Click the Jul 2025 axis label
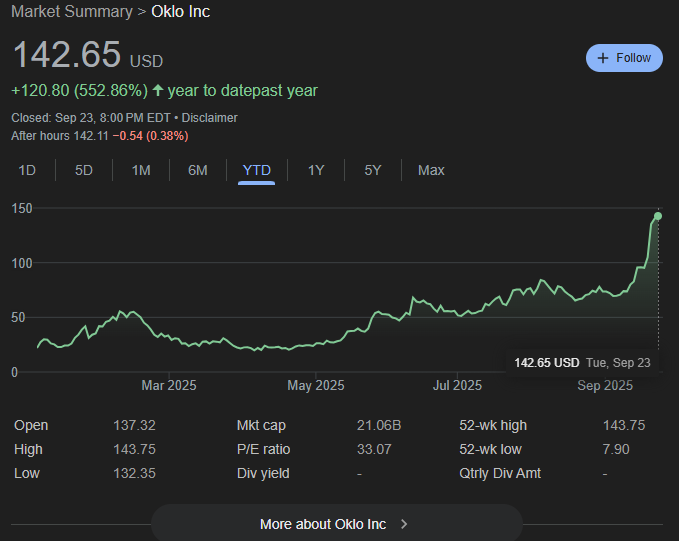This screenshot has height=541, width=679. click(x=457, y=386)
